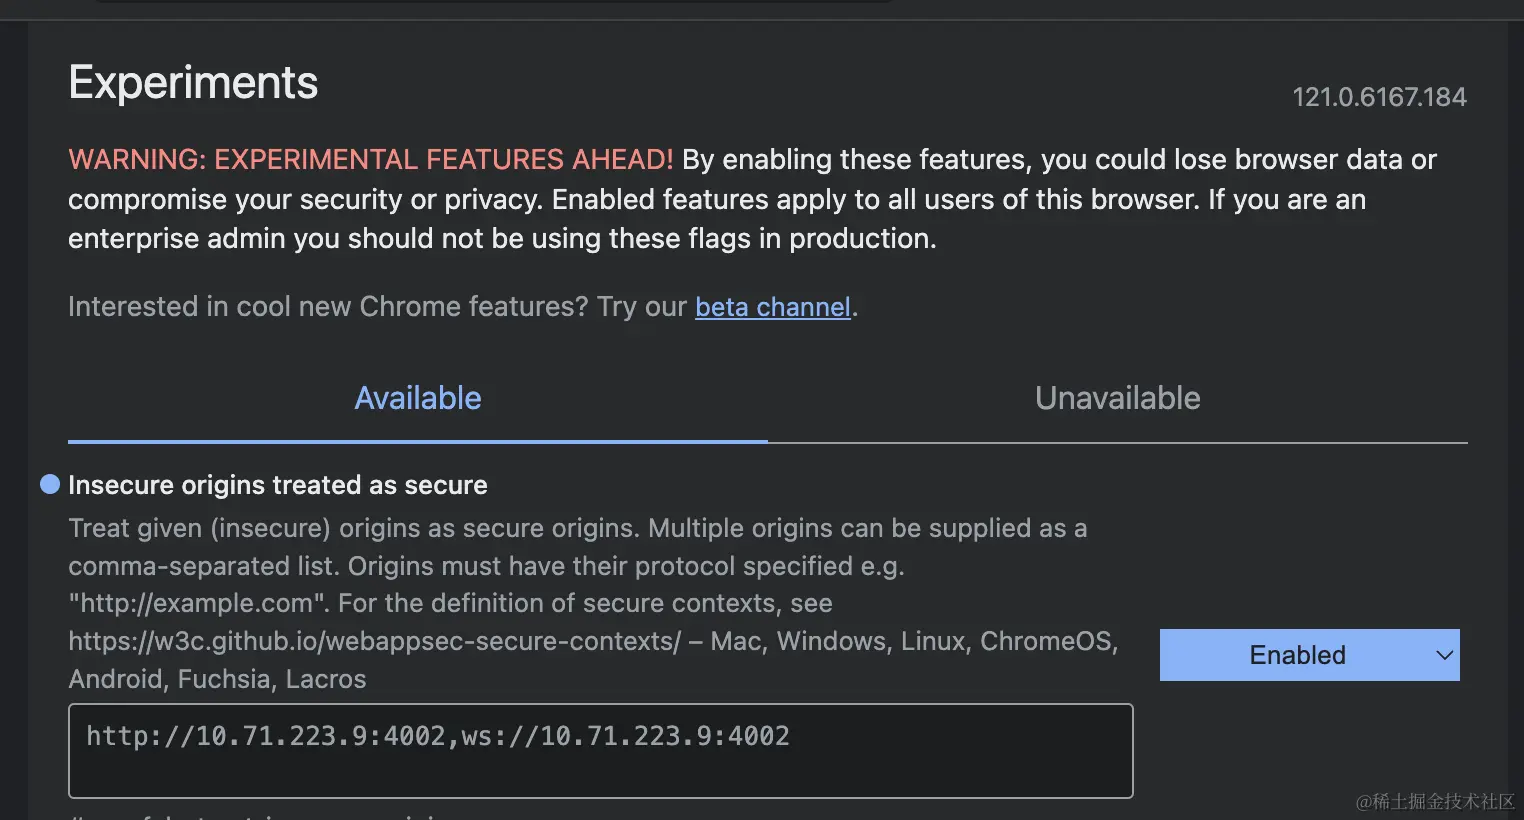Image resolution: width=1524 pixels, height=820 pixels.
Task: Click the Interested in cool new Chrome features text
Action: point(328,307)
